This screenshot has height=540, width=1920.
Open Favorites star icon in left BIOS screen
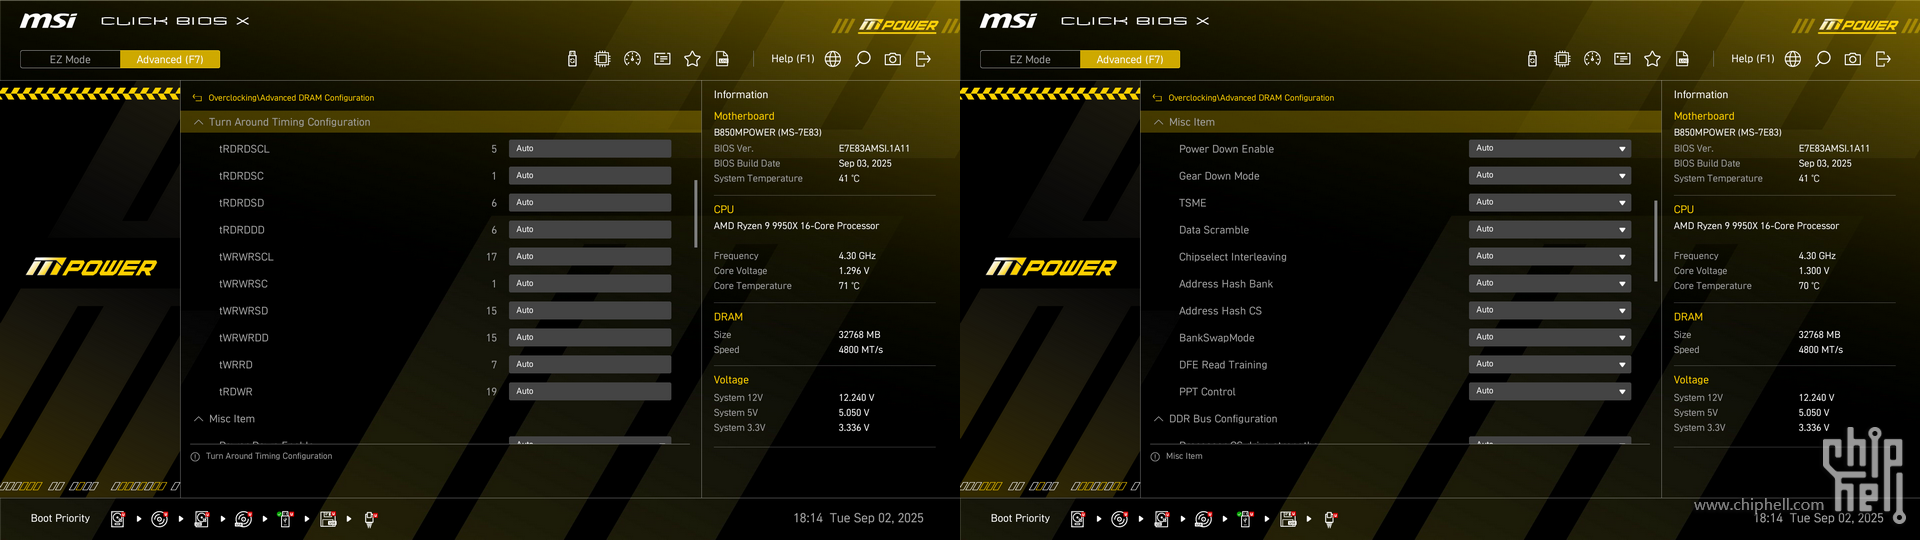[692, 59]
